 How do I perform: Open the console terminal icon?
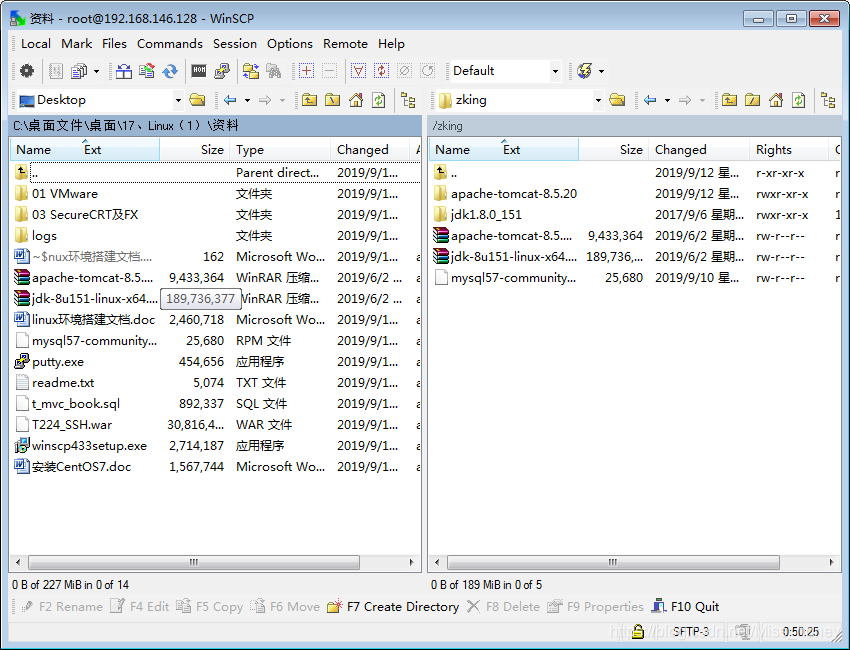click(x=199, y=71)
